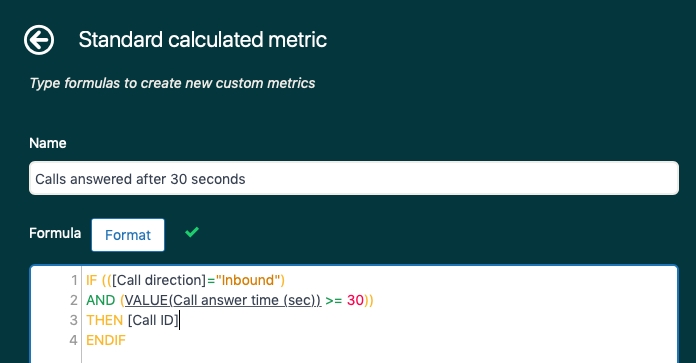This screenshot has width=696, height=363.
Task: Click the >= operator in formula
Action: [334, 300]
